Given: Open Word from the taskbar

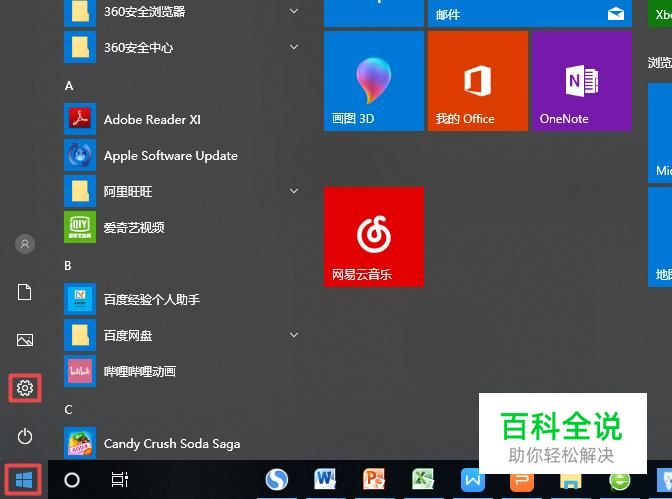Looking at the screenshot, I should pyautogui.click(x=325, y=480).
